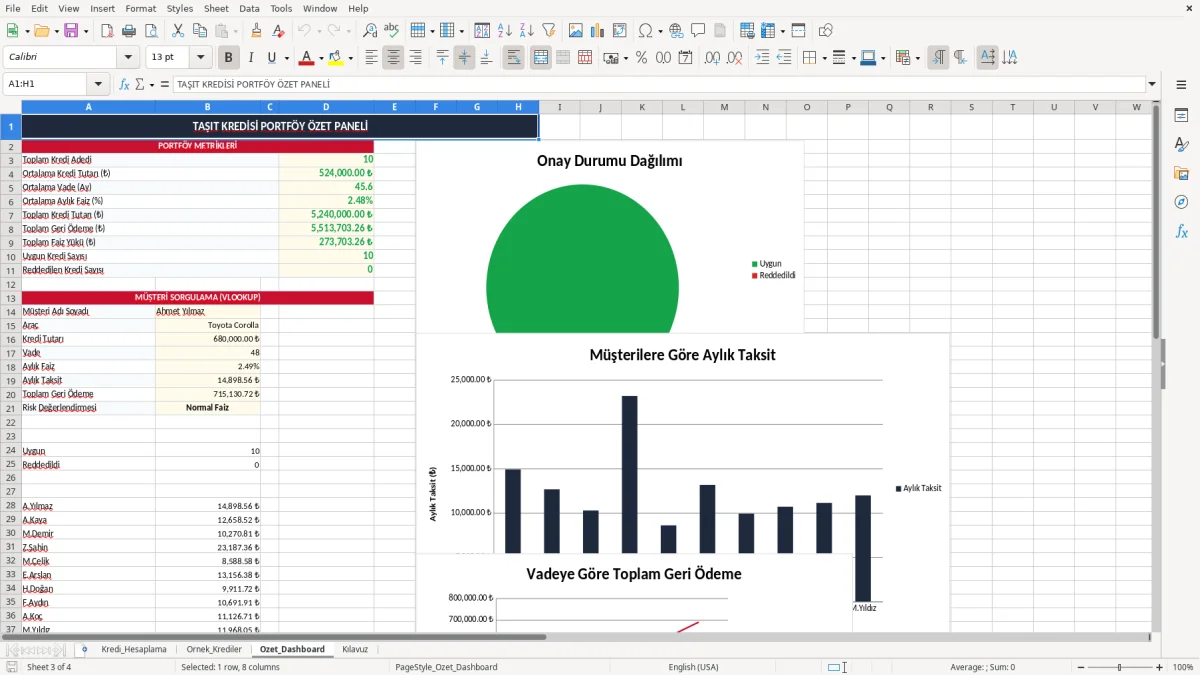Screen dimensions: 1200x675
Task: Open the Styles menu
Action: [180, 8]
